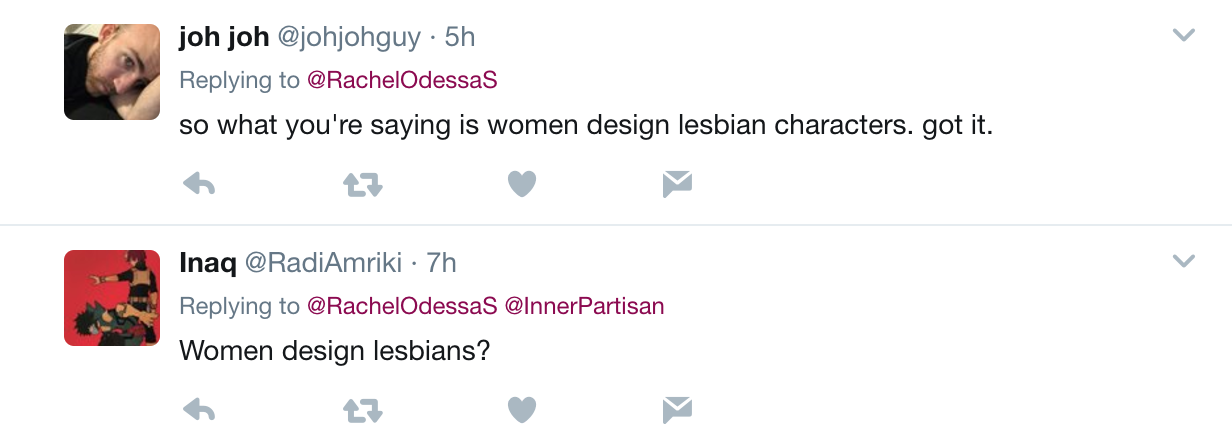Open more options chevron on Inaq's tweet
1232x446 pixels.
1183,261
